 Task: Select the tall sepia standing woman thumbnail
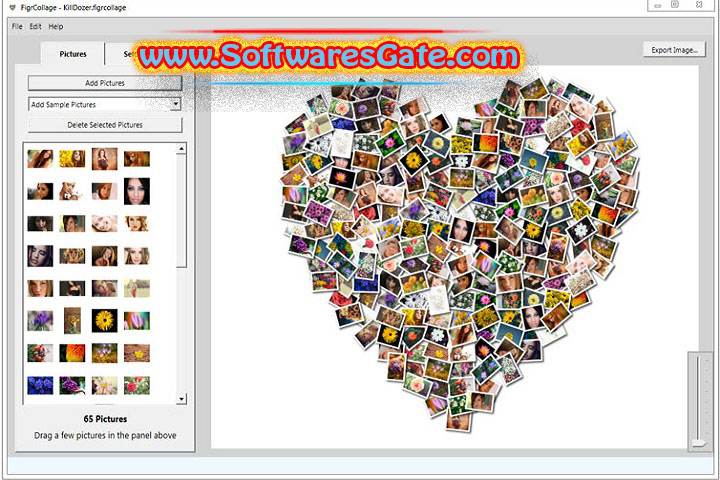click(104, 159)
